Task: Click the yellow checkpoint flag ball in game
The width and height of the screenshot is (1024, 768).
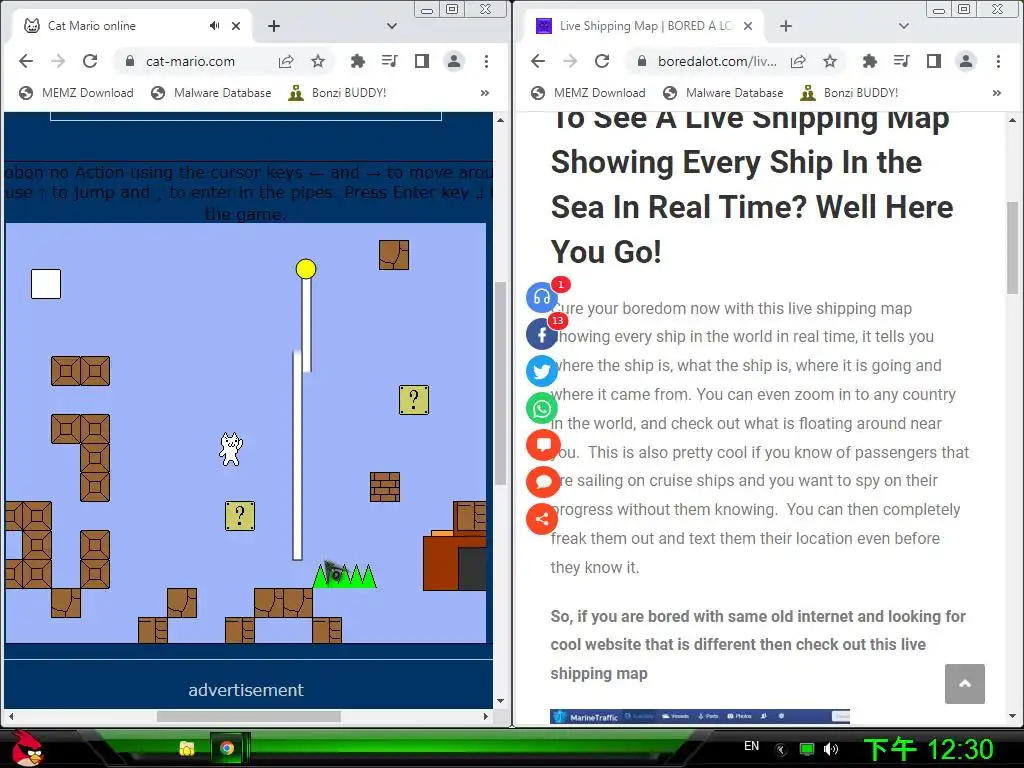Action: [306, 269]
